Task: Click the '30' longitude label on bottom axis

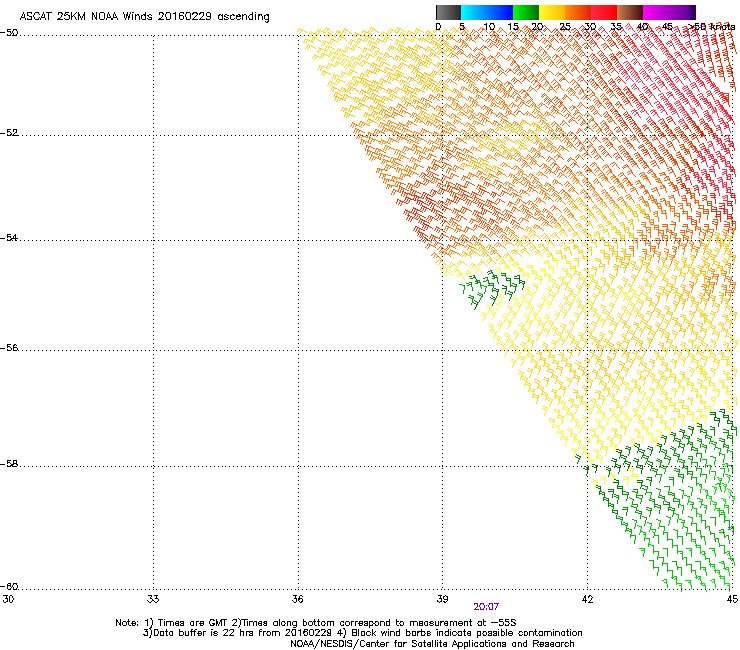Action: (x=8, y=599)
